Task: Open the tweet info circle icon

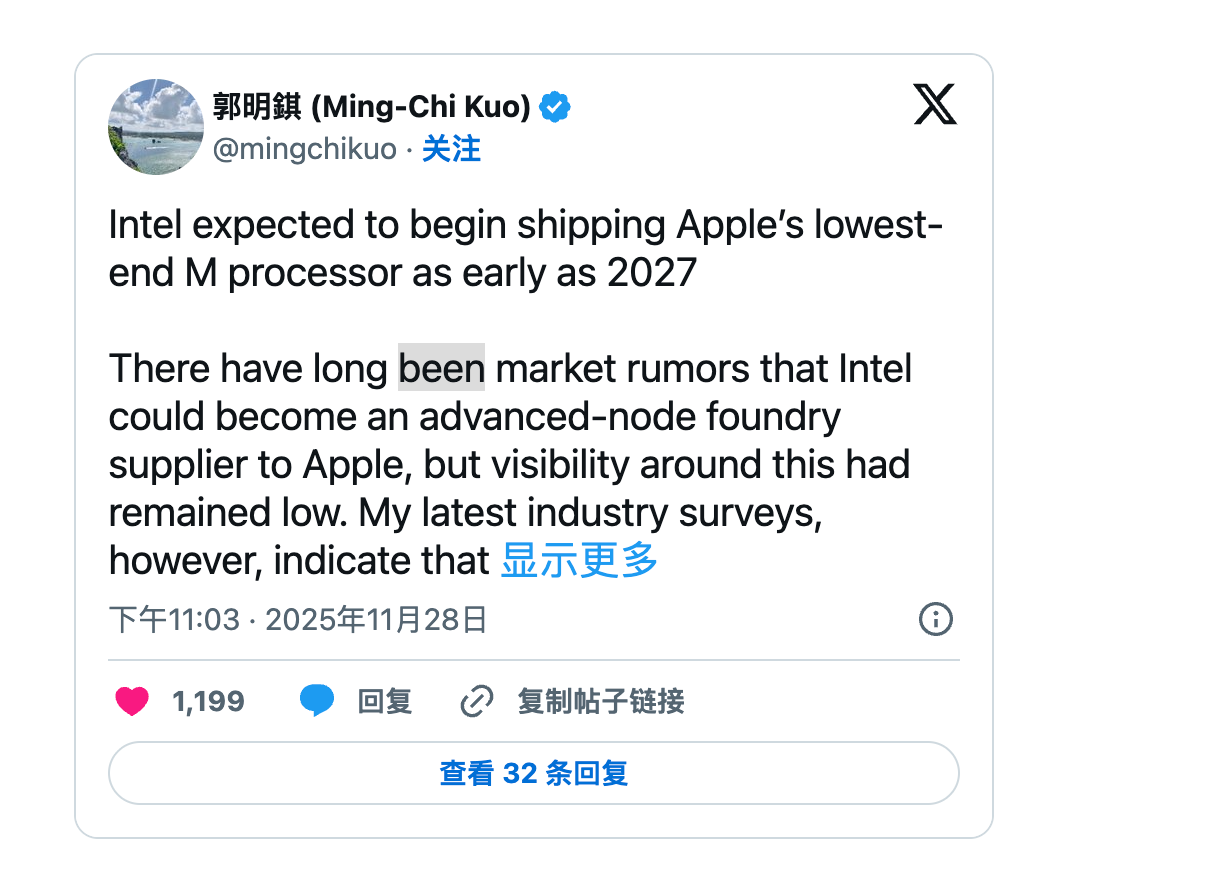Action: coord(935,619)
